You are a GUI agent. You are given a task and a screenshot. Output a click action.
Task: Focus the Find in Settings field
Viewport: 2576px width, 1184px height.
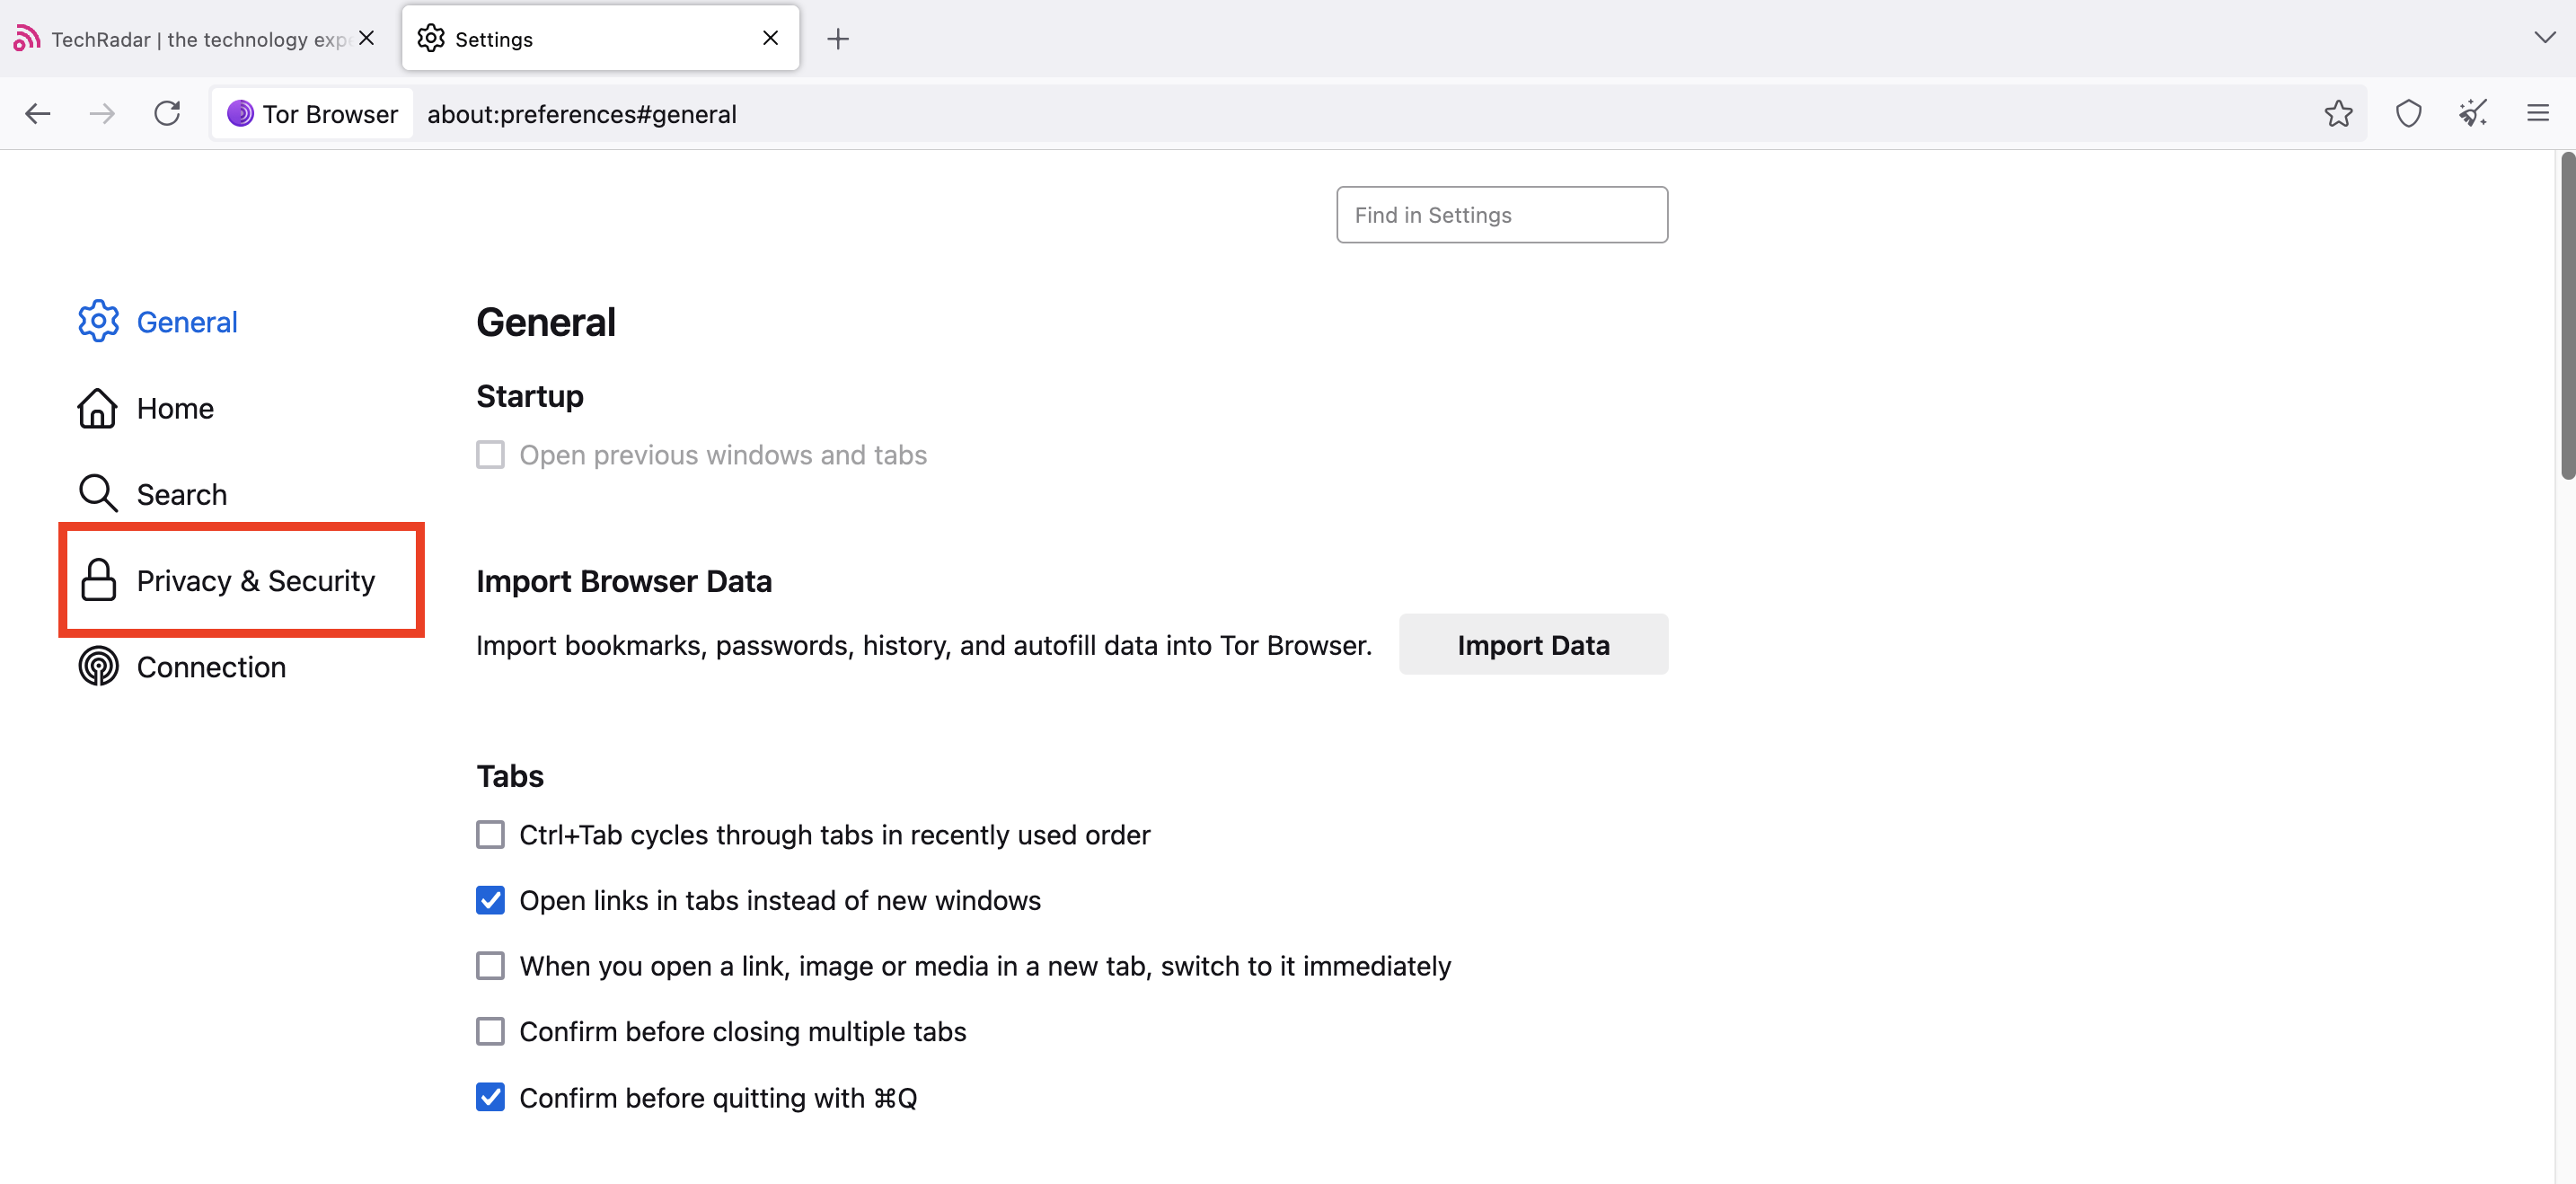click(x=1501, y=215)
